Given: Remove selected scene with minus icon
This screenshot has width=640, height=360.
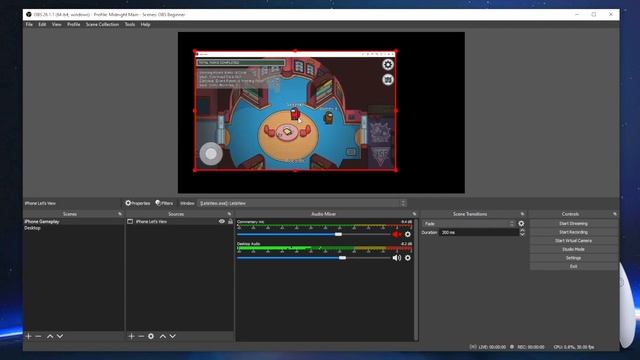Looking at the screenshot, I should tap(38, 336).
